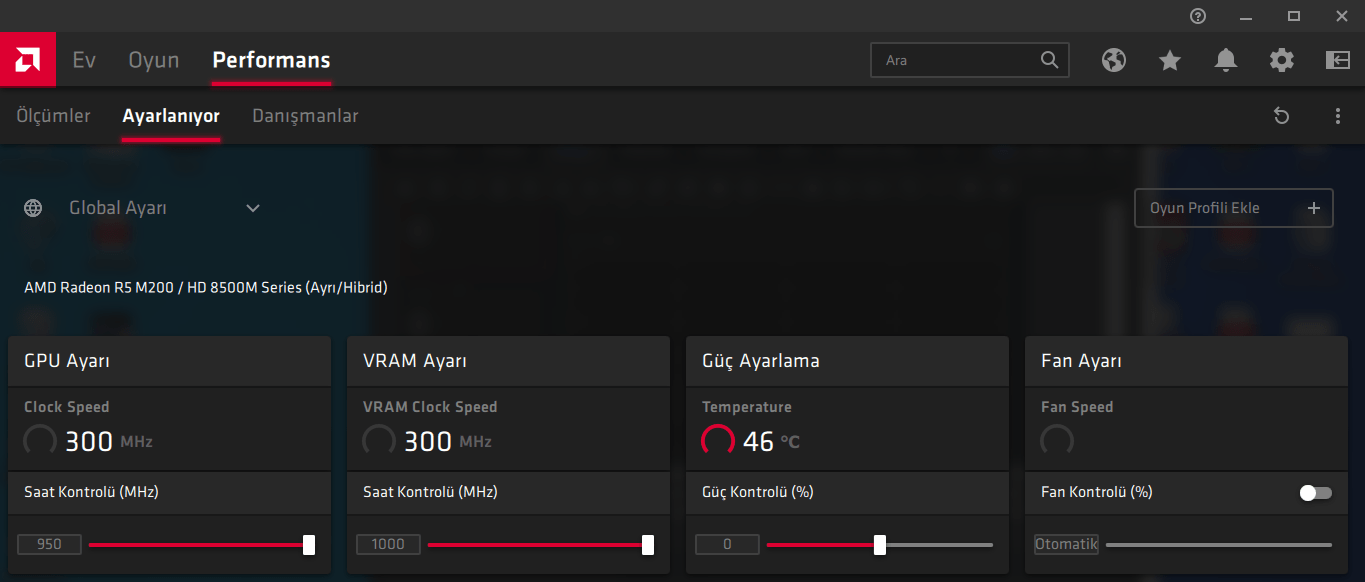The height and width of the screenshot is (582, 1365).
Task: Open notifications bell icon
Action: [1226, 60]
